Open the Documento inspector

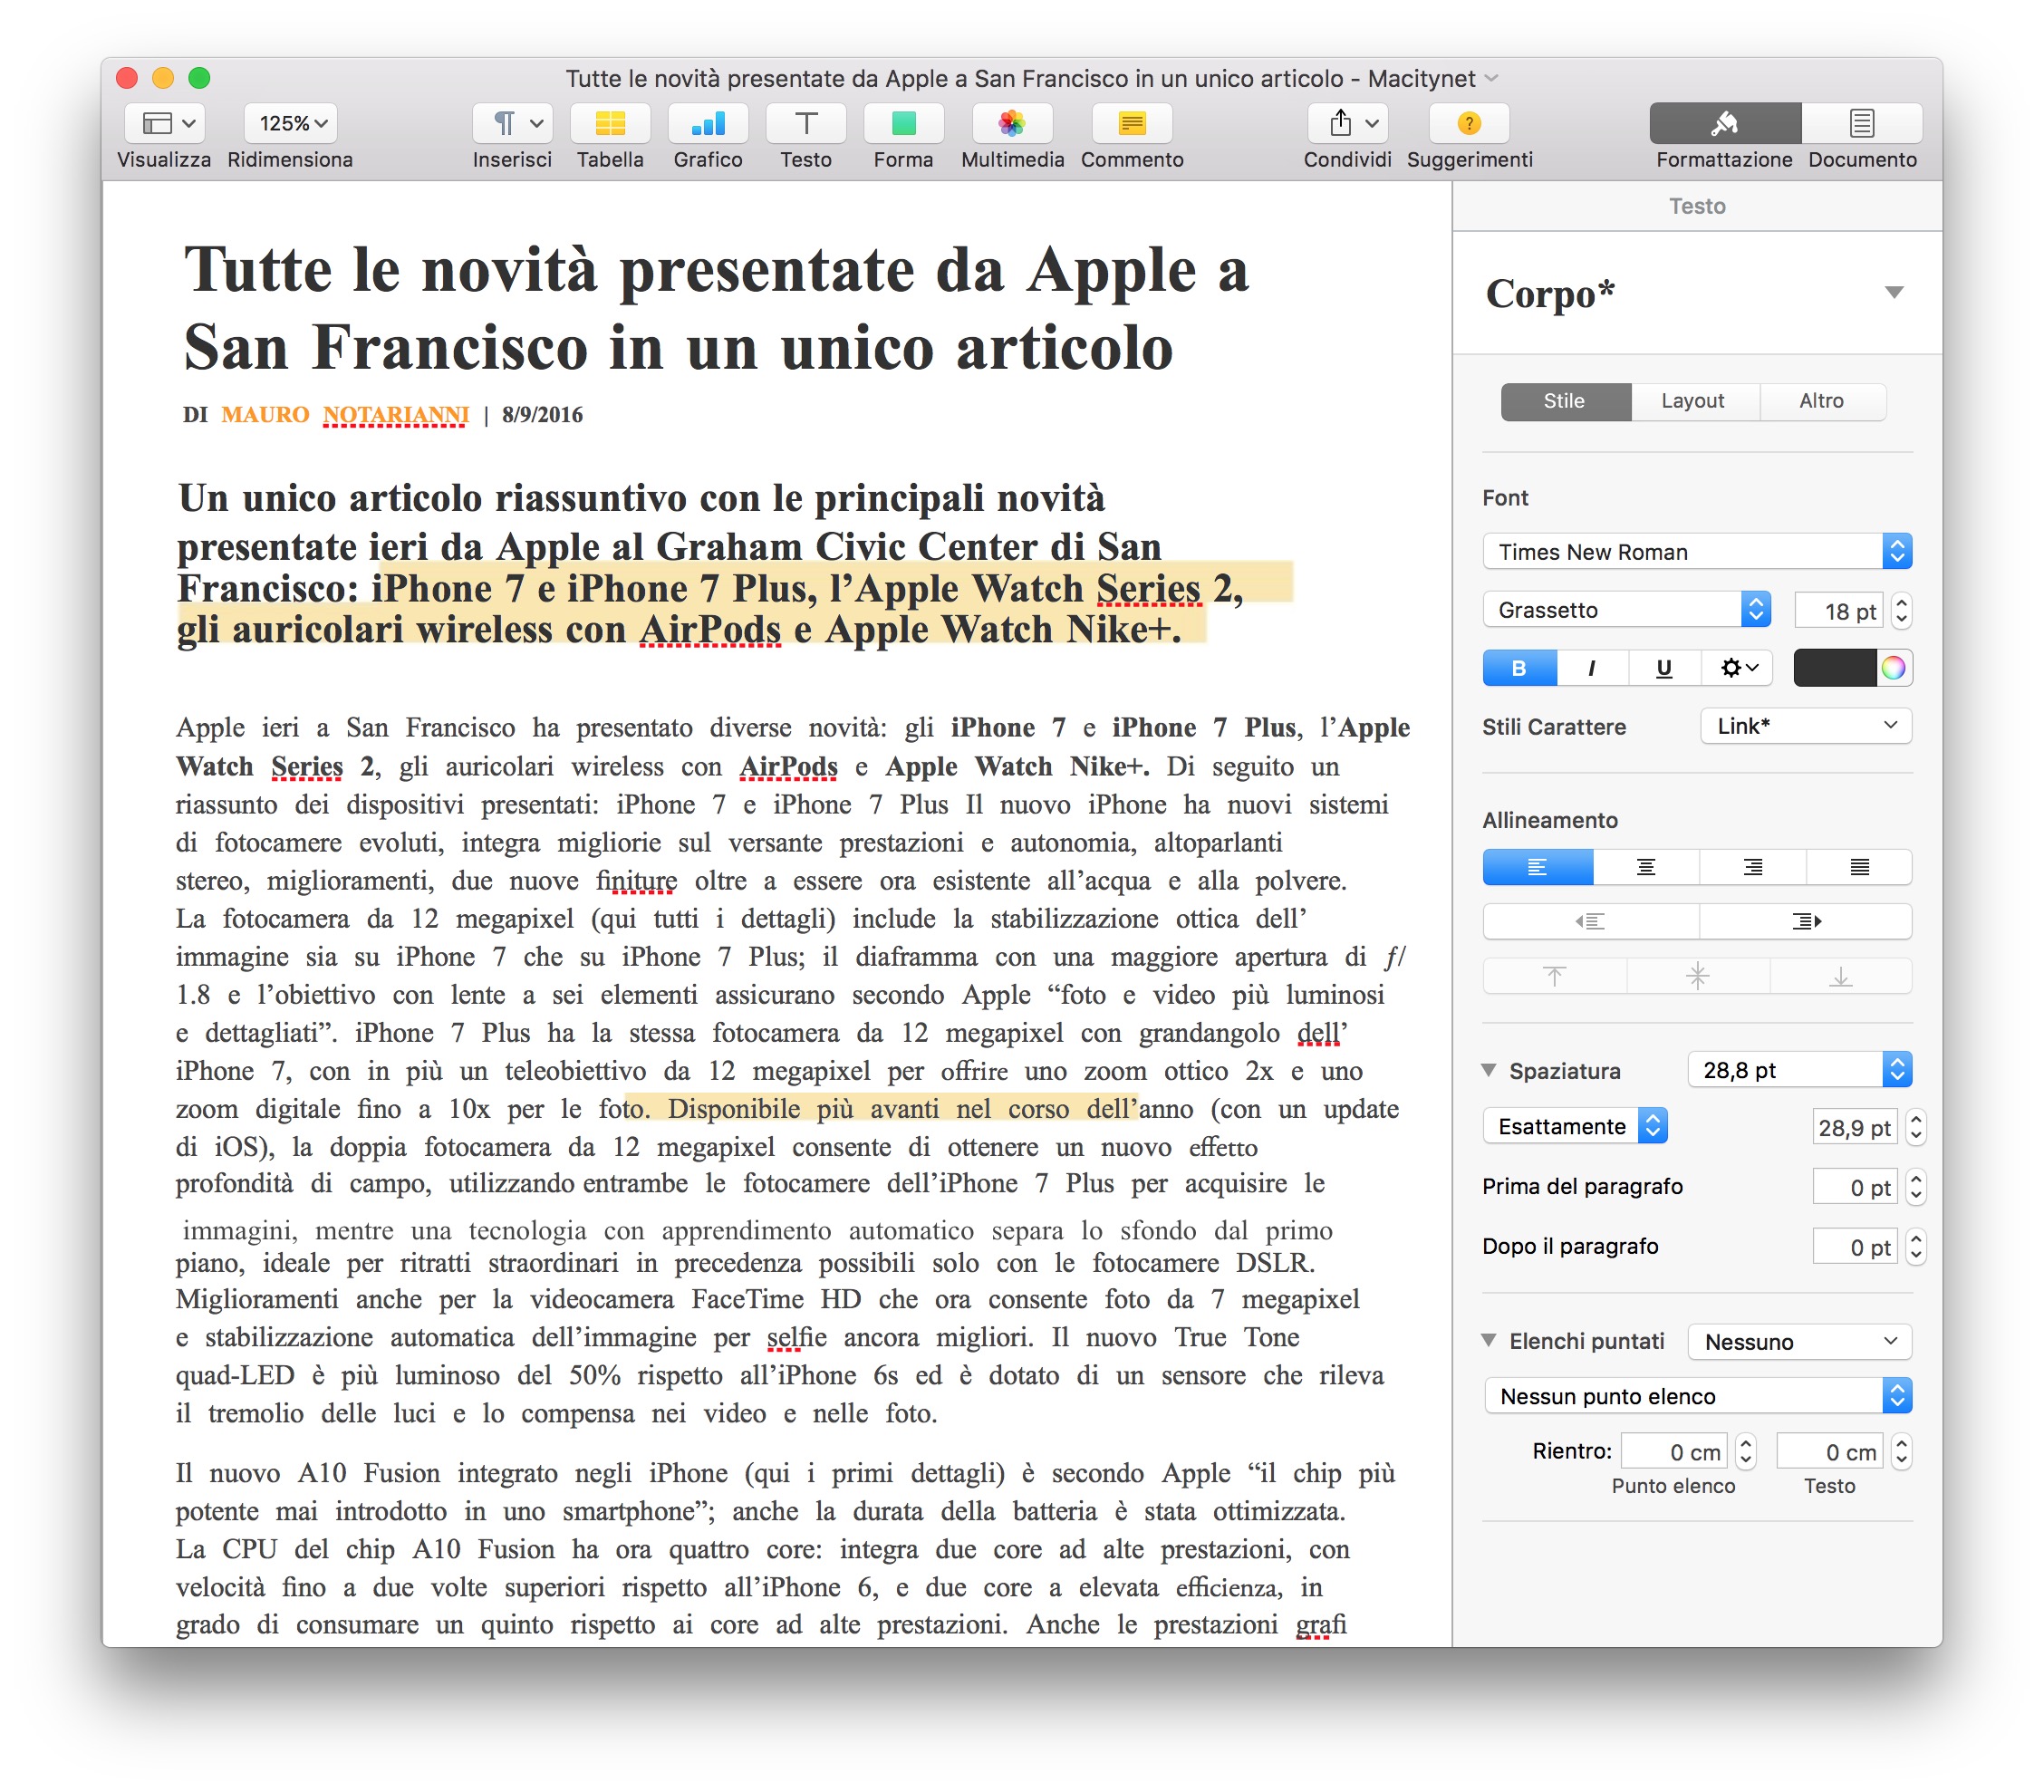(1861, 124)
